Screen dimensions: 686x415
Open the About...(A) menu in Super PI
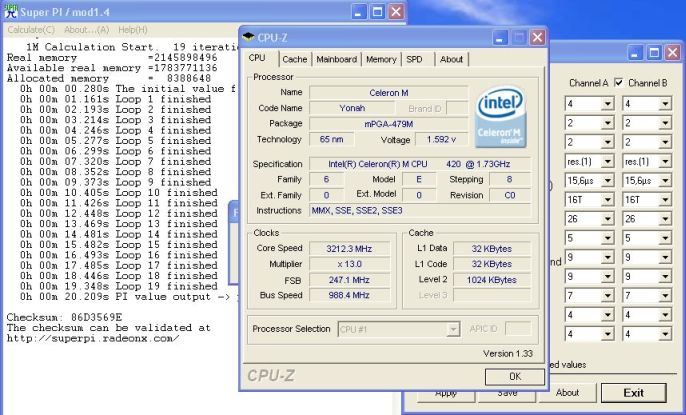(x=86, y=30)
